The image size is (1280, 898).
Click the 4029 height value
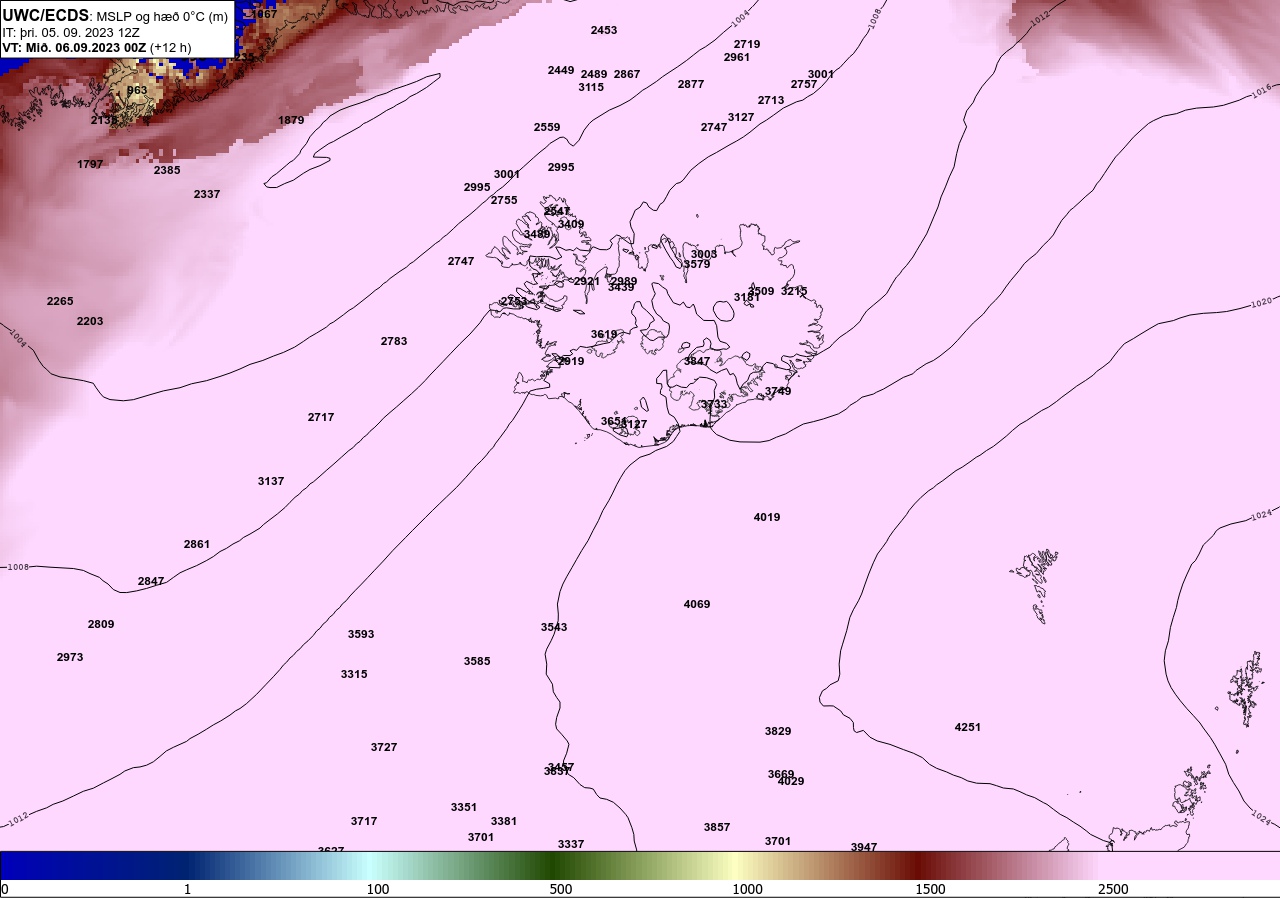[791, 781]
